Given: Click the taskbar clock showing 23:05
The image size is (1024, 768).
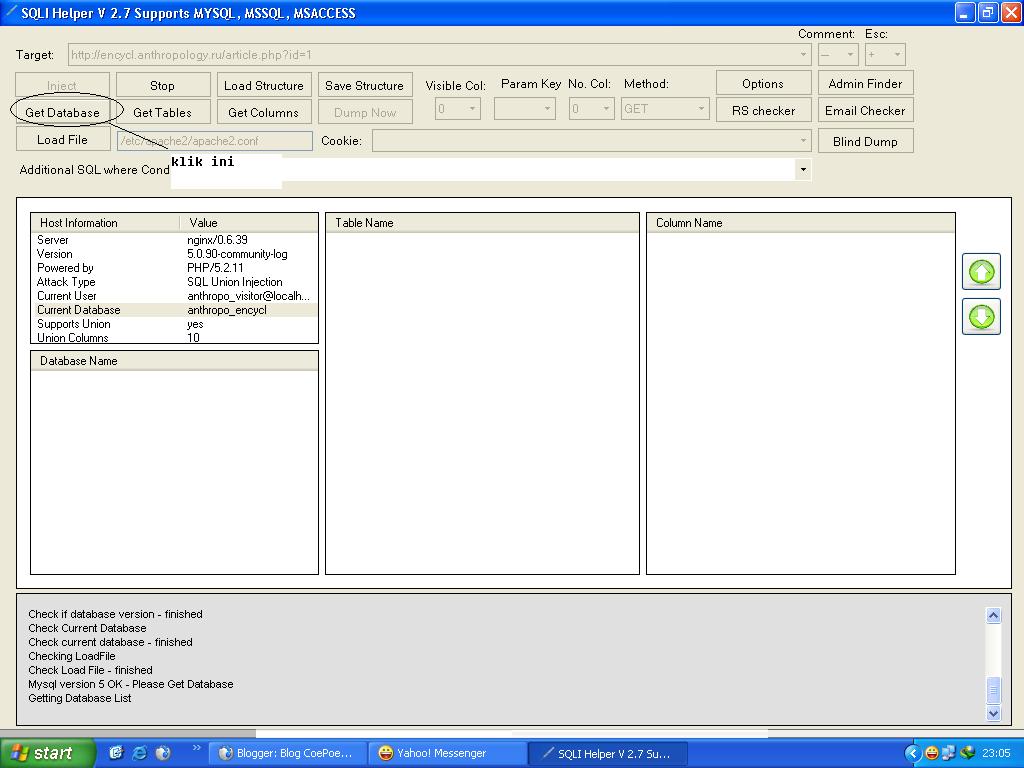Looking at the screenshot, I should tap(997, 753).
